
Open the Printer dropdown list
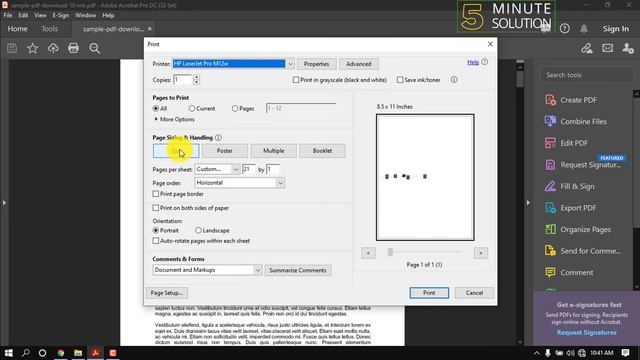point(290,64)
